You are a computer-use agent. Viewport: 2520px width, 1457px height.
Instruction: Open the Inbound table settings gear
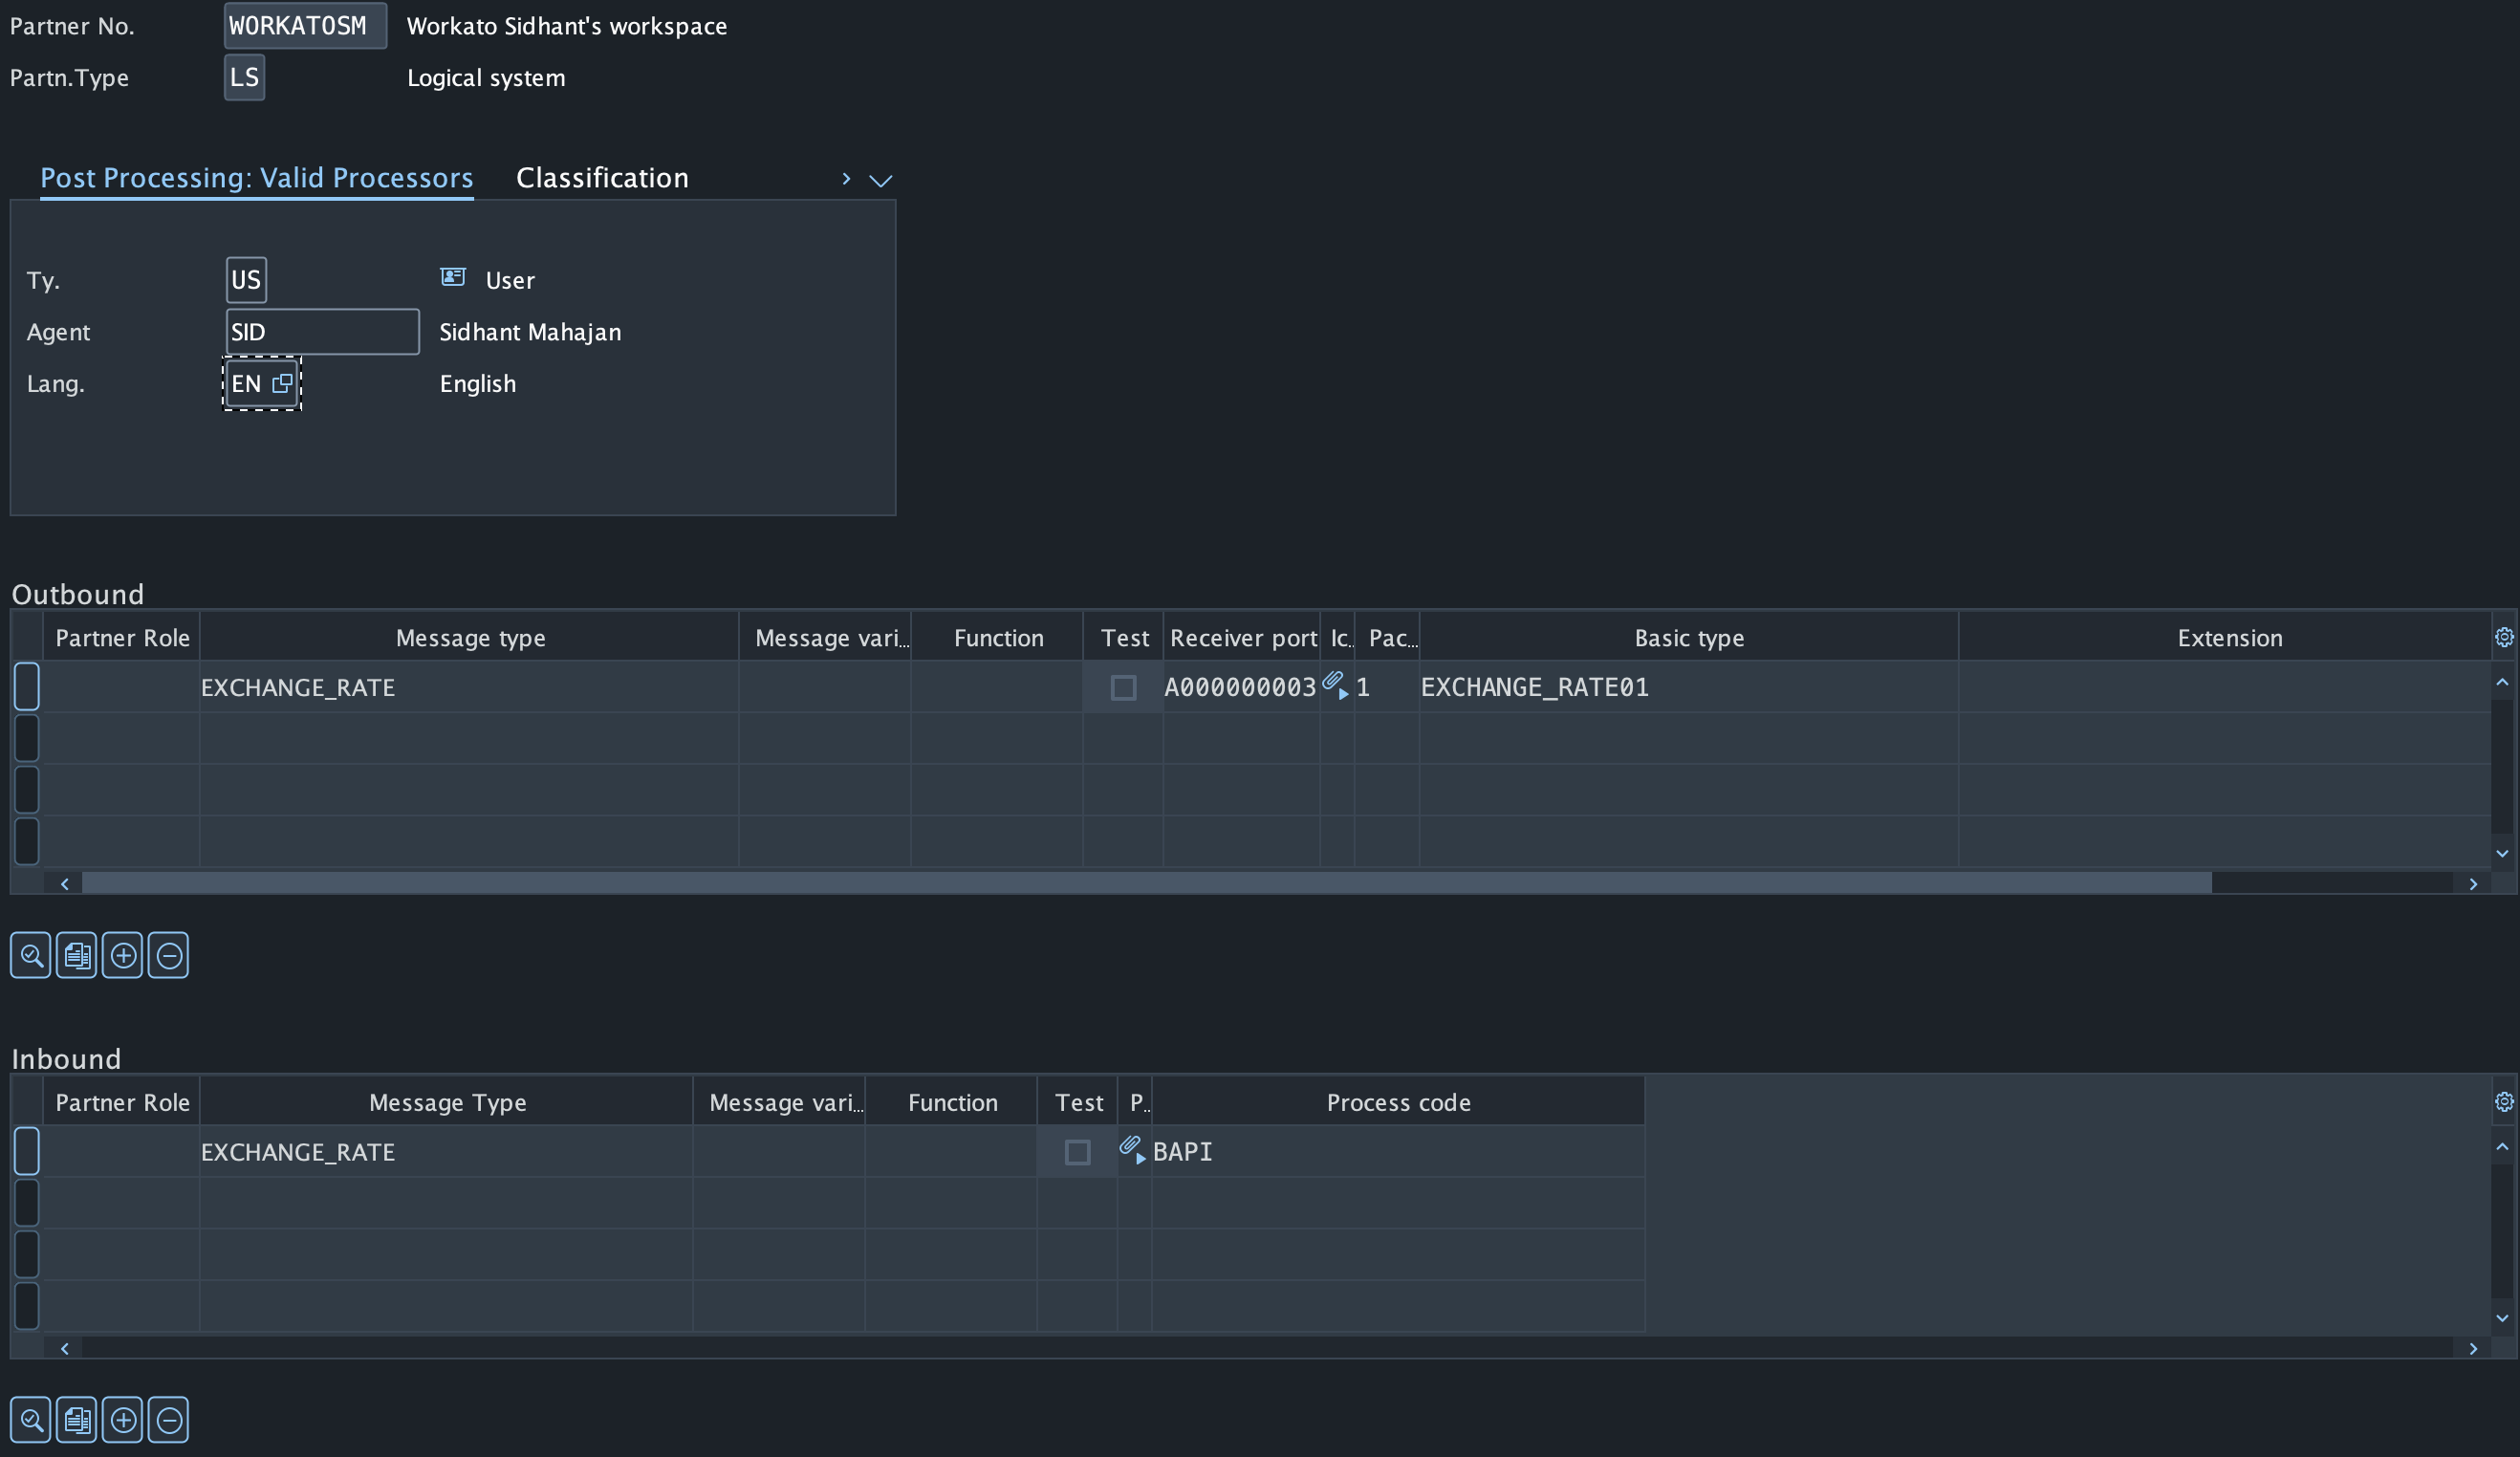click(x=2503, y=1101)
